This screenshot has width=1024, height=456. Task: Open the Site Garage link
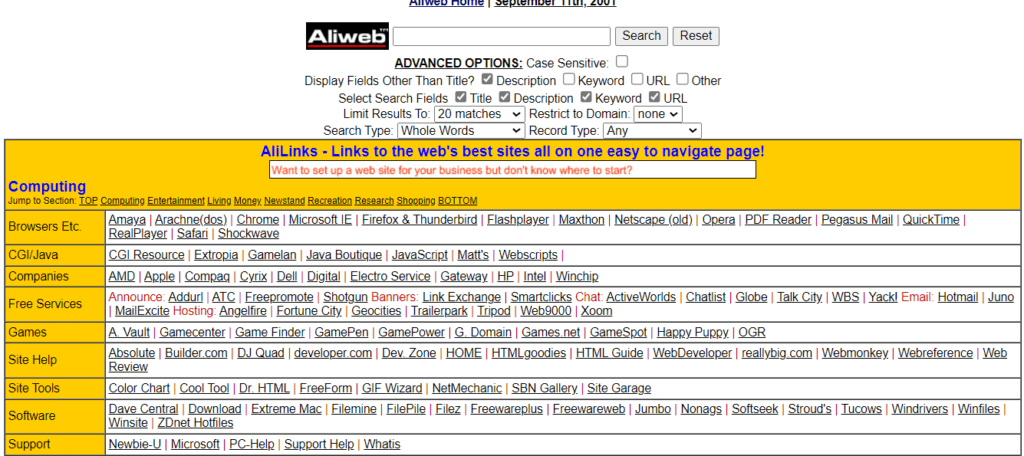pos(619,389)
